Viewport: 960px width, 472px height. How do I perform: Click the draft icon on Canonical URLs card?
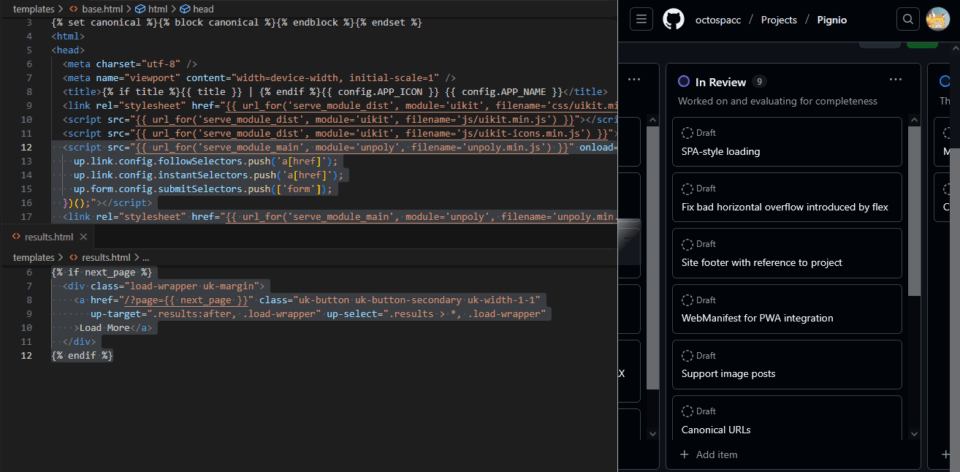click(x=687, y=411)
